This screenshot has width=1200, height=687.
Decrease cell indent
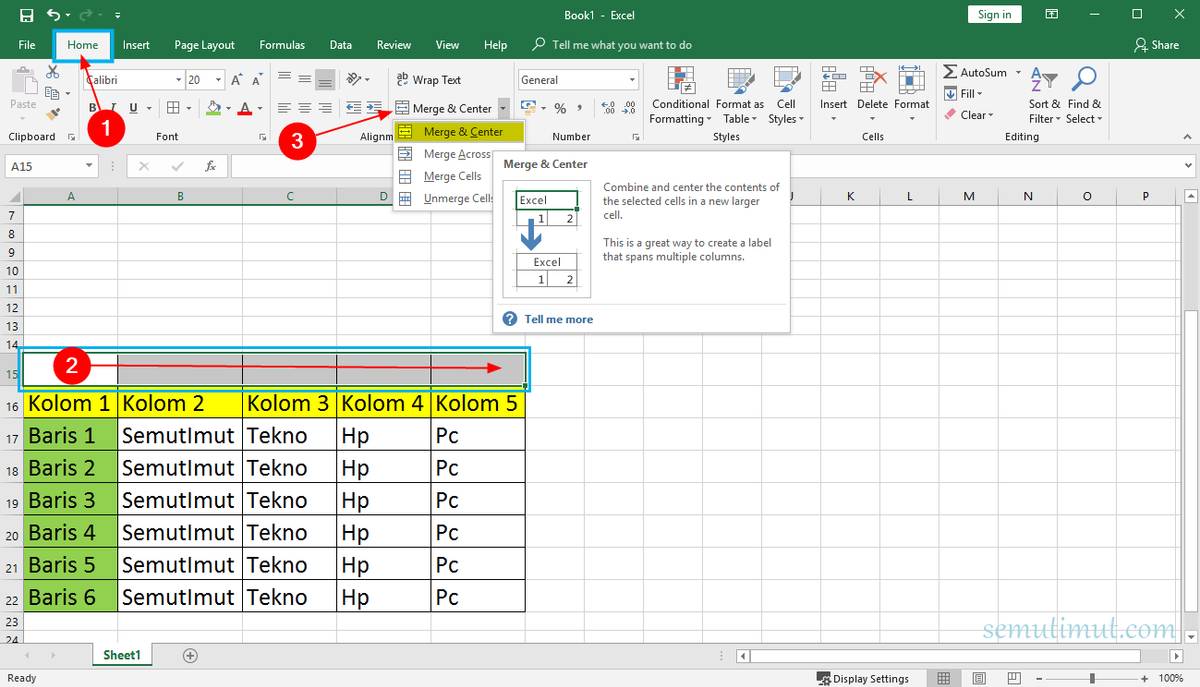coord(353,108)
